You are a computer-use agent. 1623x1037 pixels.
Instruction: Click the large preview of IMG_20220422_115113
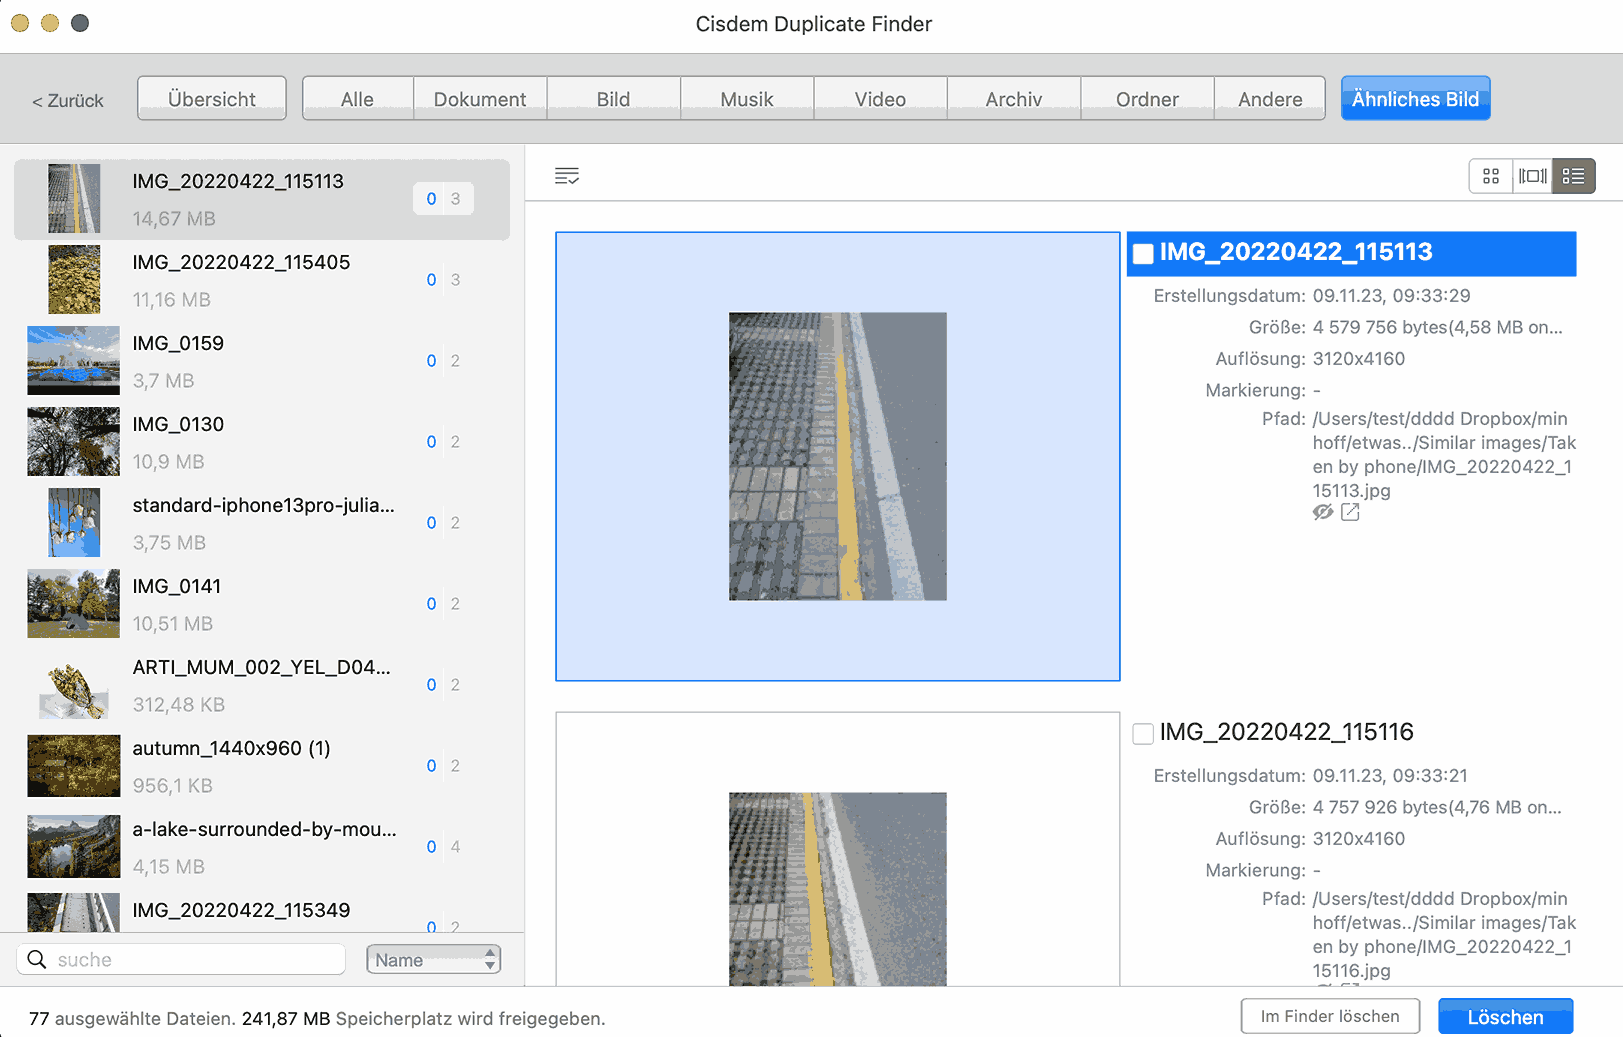[x=838, y=456]
